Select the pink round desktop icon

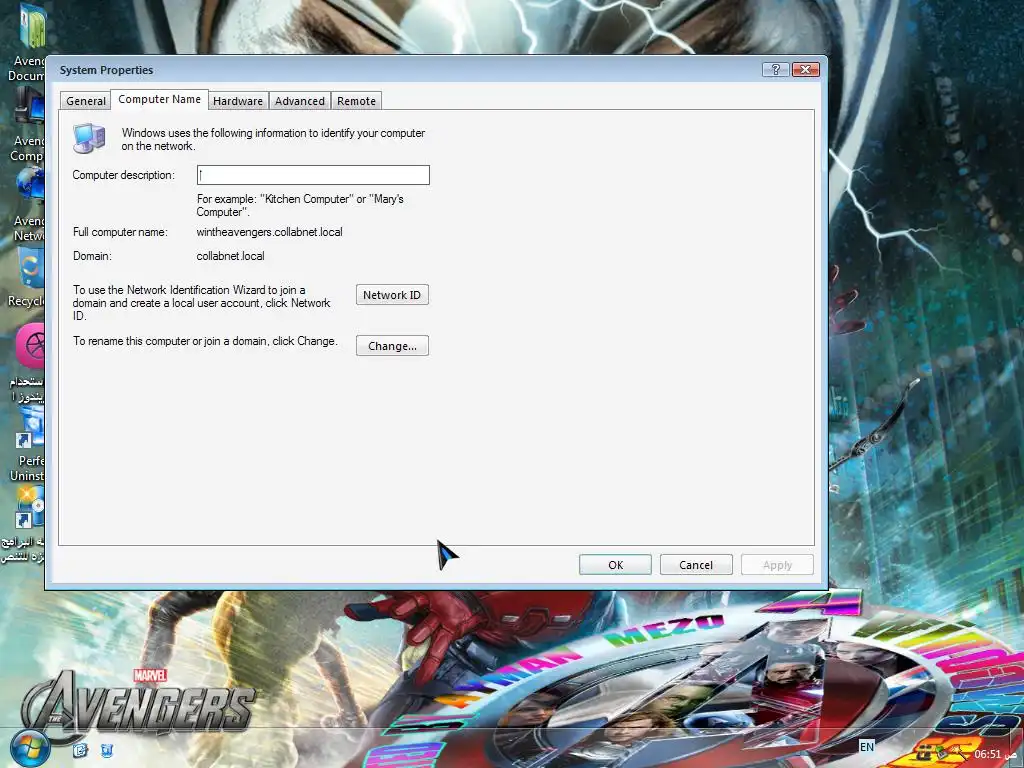coord(30,346)
